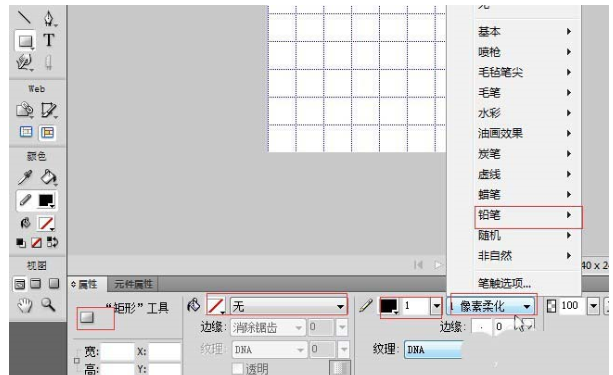Screen dimensions: 613x375
Task: Open the 毛毡笔尖 stroke submenu
Action: click(x=527, y=72)
